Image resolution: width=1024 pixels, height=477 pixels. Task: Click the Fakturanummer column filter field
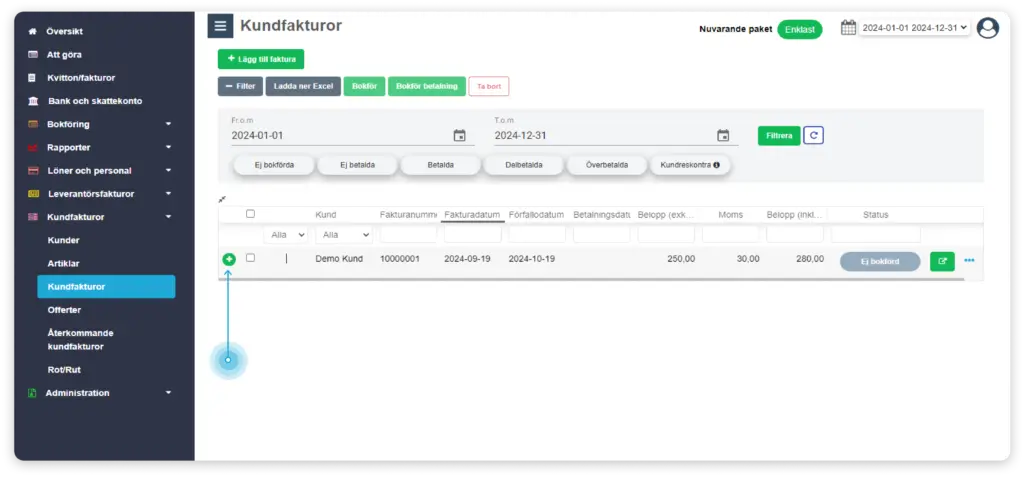tap(409, 234)
